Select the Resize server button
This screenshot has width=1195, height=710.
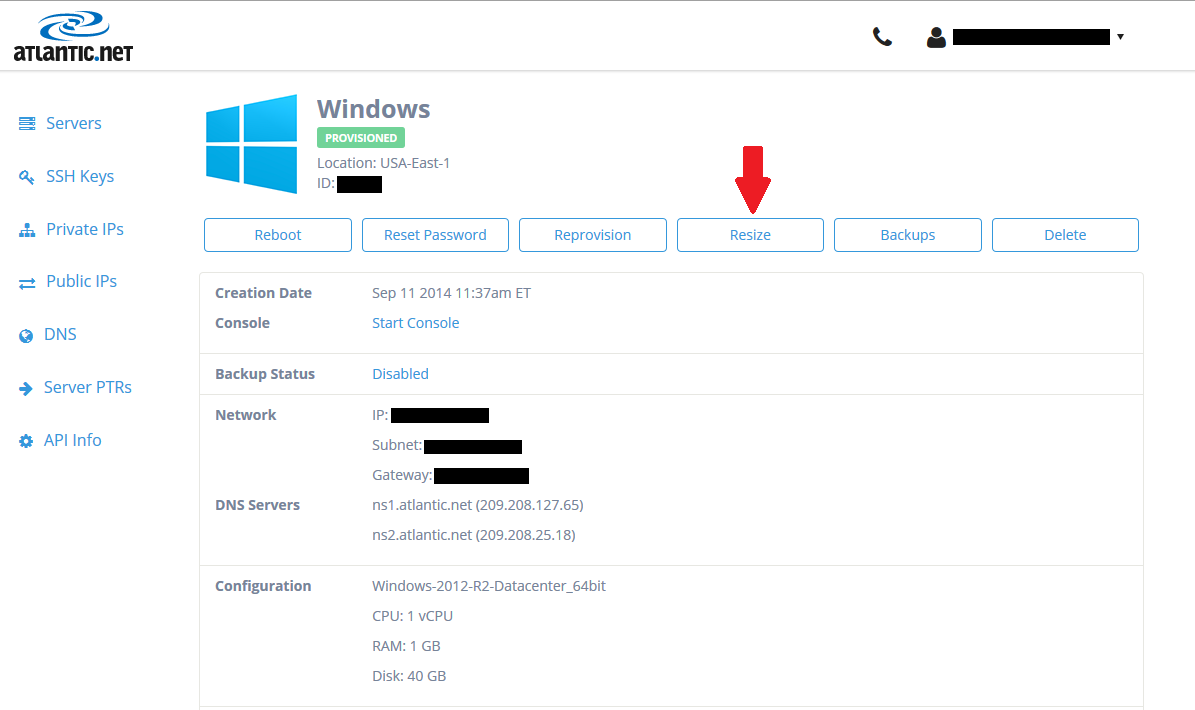pos(750,235)
